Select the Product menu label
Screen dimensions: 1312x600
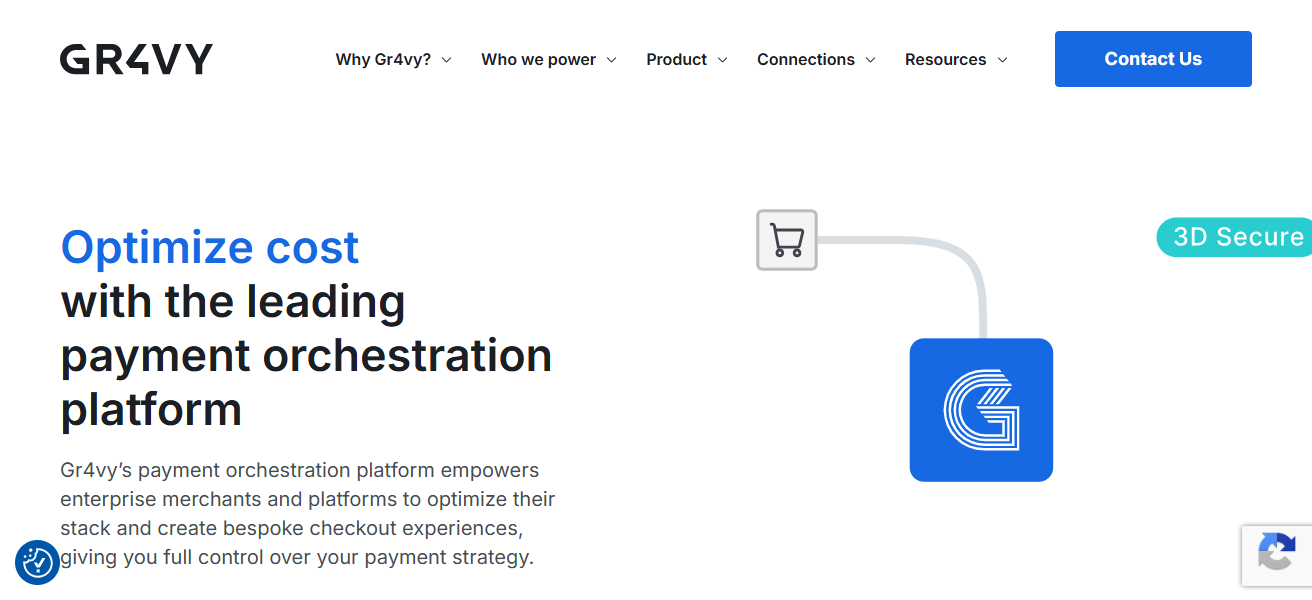[676, 60]
